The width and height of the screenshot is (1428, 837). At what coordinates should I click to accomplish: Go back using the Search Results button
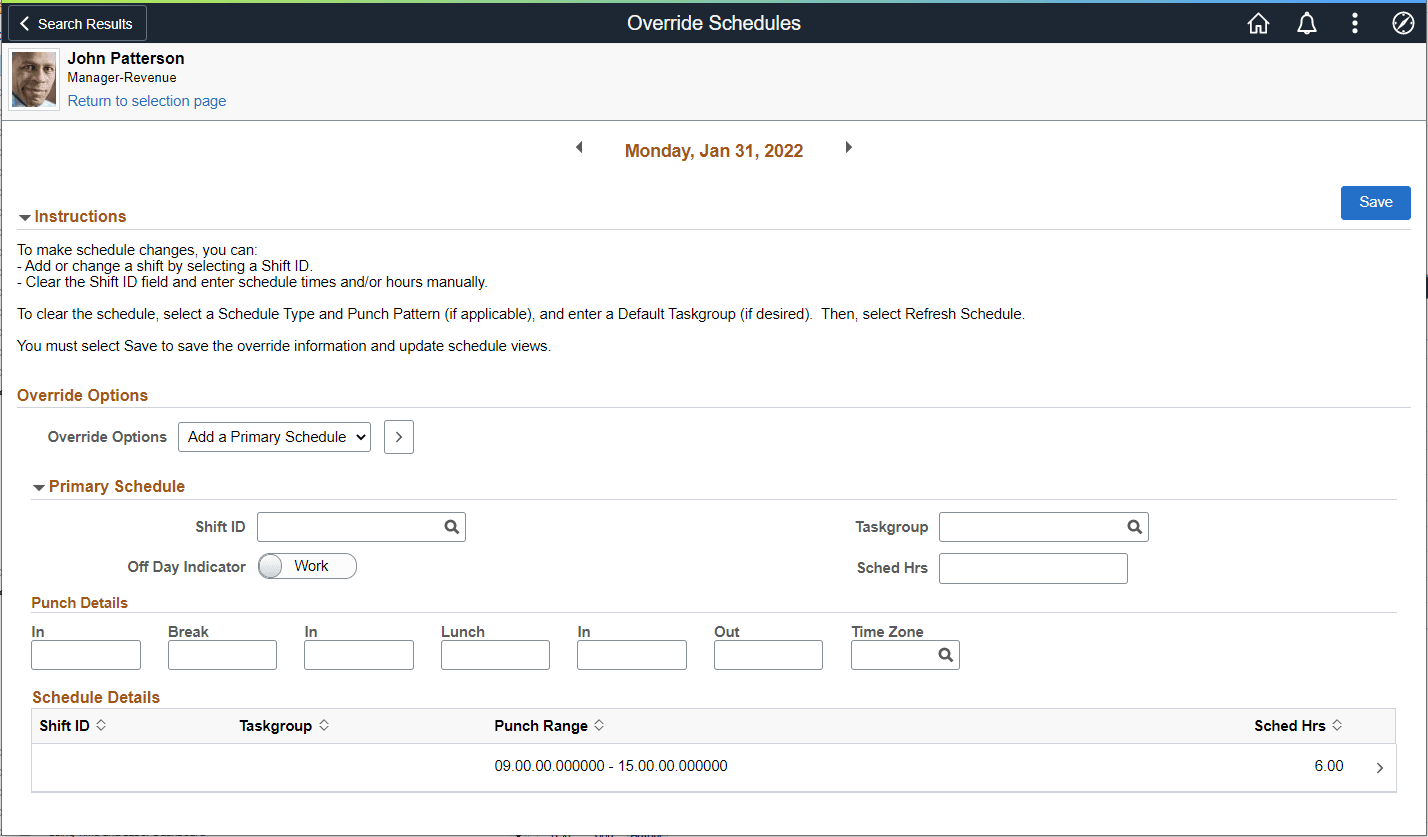75,22
